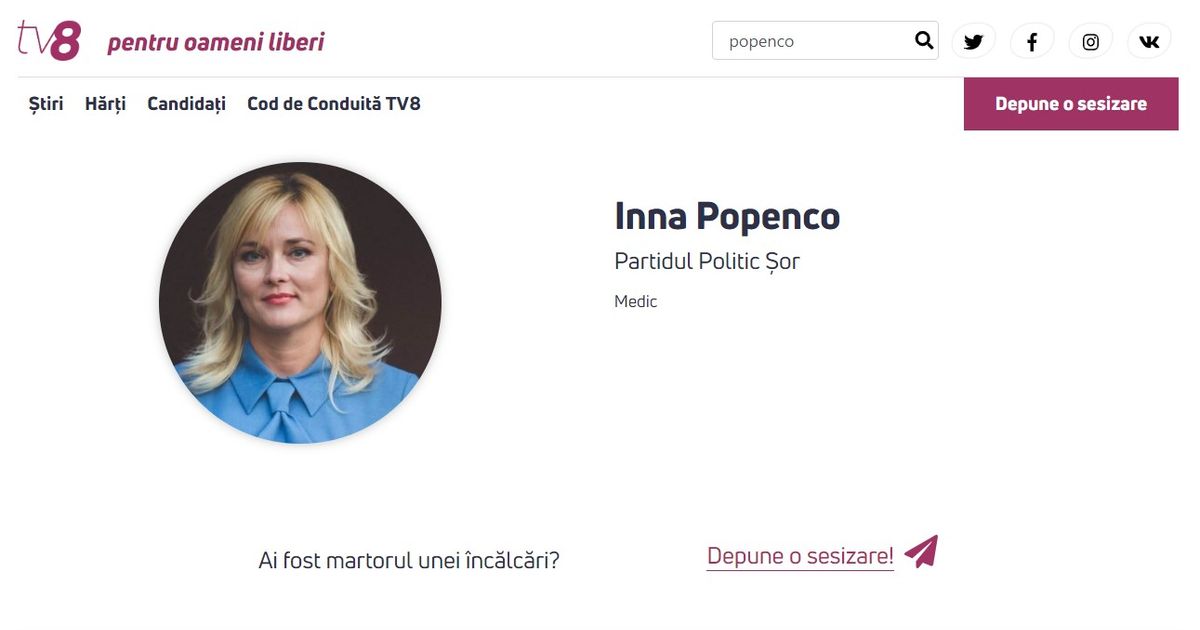The width and height of the screenshot is (1200, 630).
Task: Click the search magnifier icon
Action: 924,41
